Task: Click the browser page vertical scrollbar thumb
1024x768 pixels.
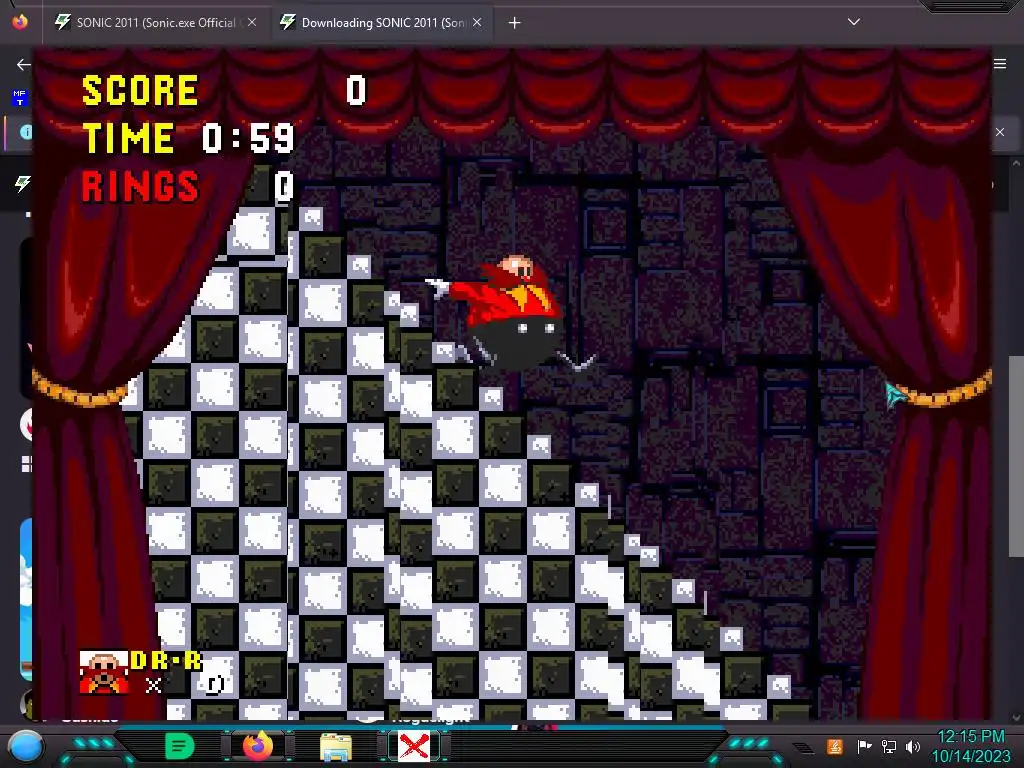Action: click(1016, 456)
